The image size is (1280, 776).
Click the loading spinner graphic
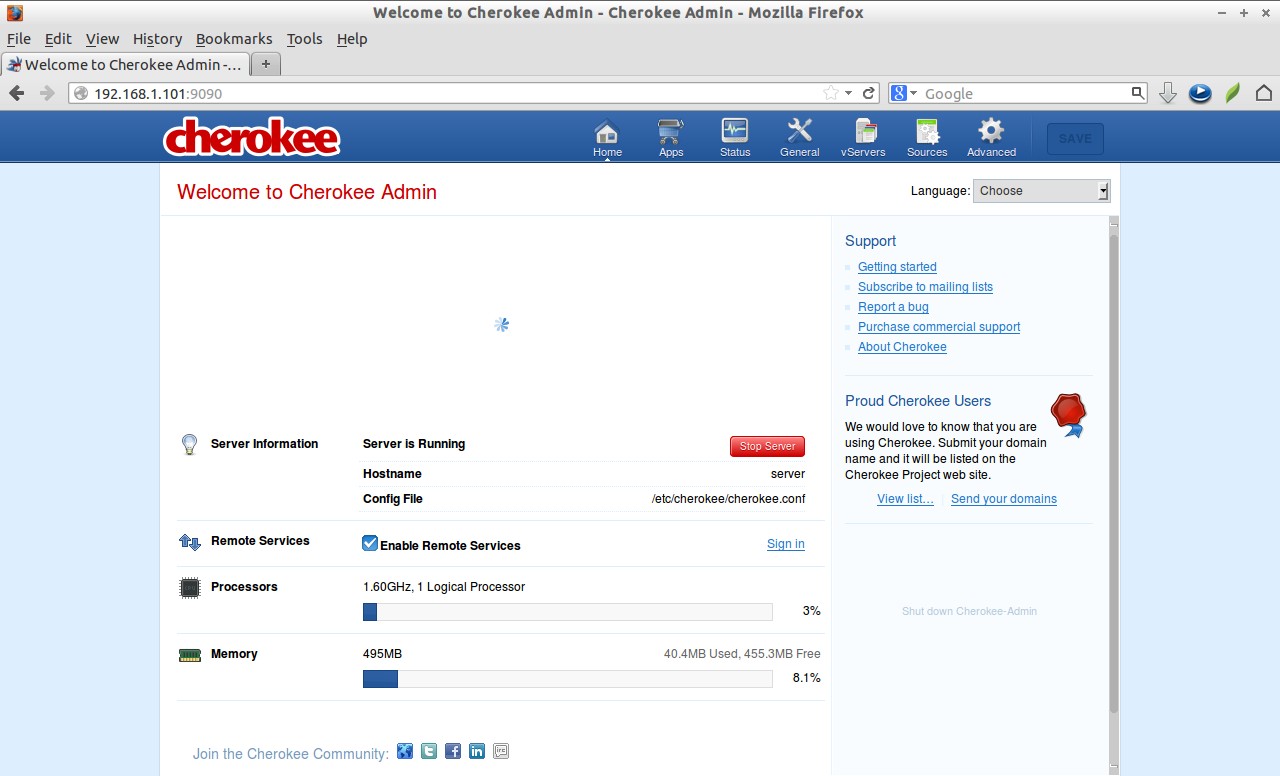point(502,324)
